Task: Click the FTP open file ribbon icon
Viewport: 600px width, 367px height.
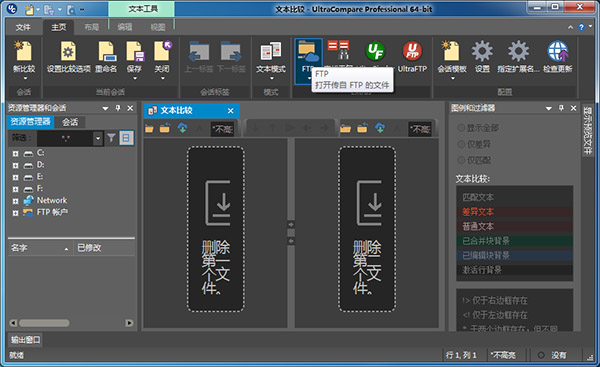Action: pos(308,51)
